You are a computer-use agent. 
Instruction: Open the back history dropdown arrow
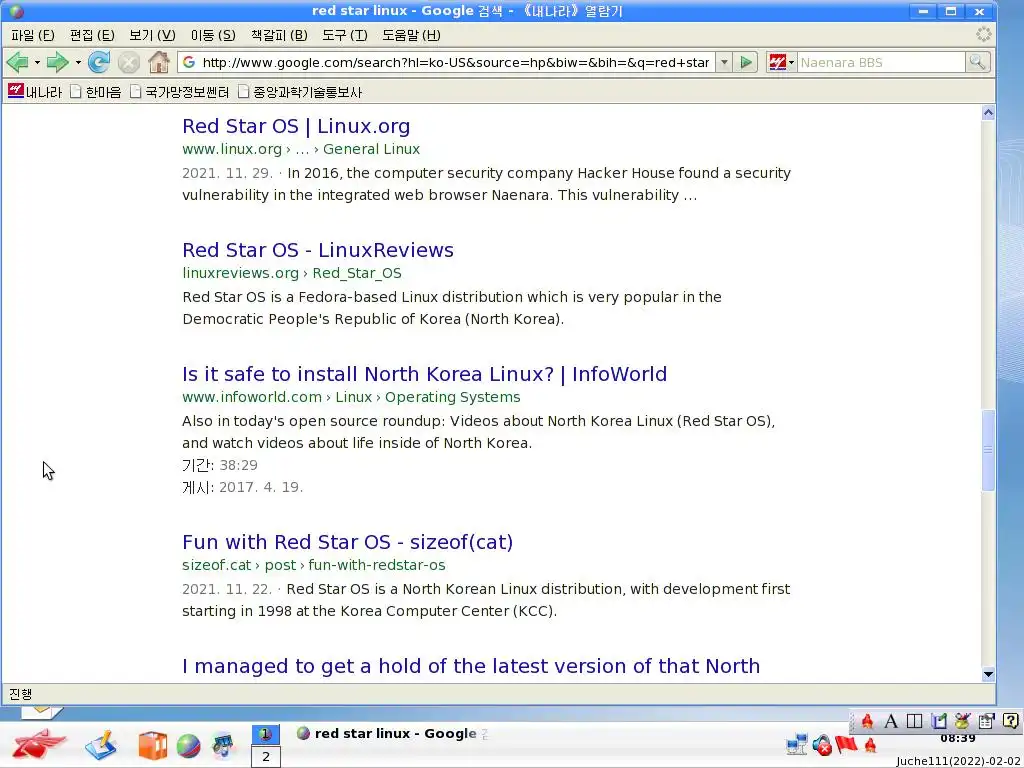click(x=37, y=63)
